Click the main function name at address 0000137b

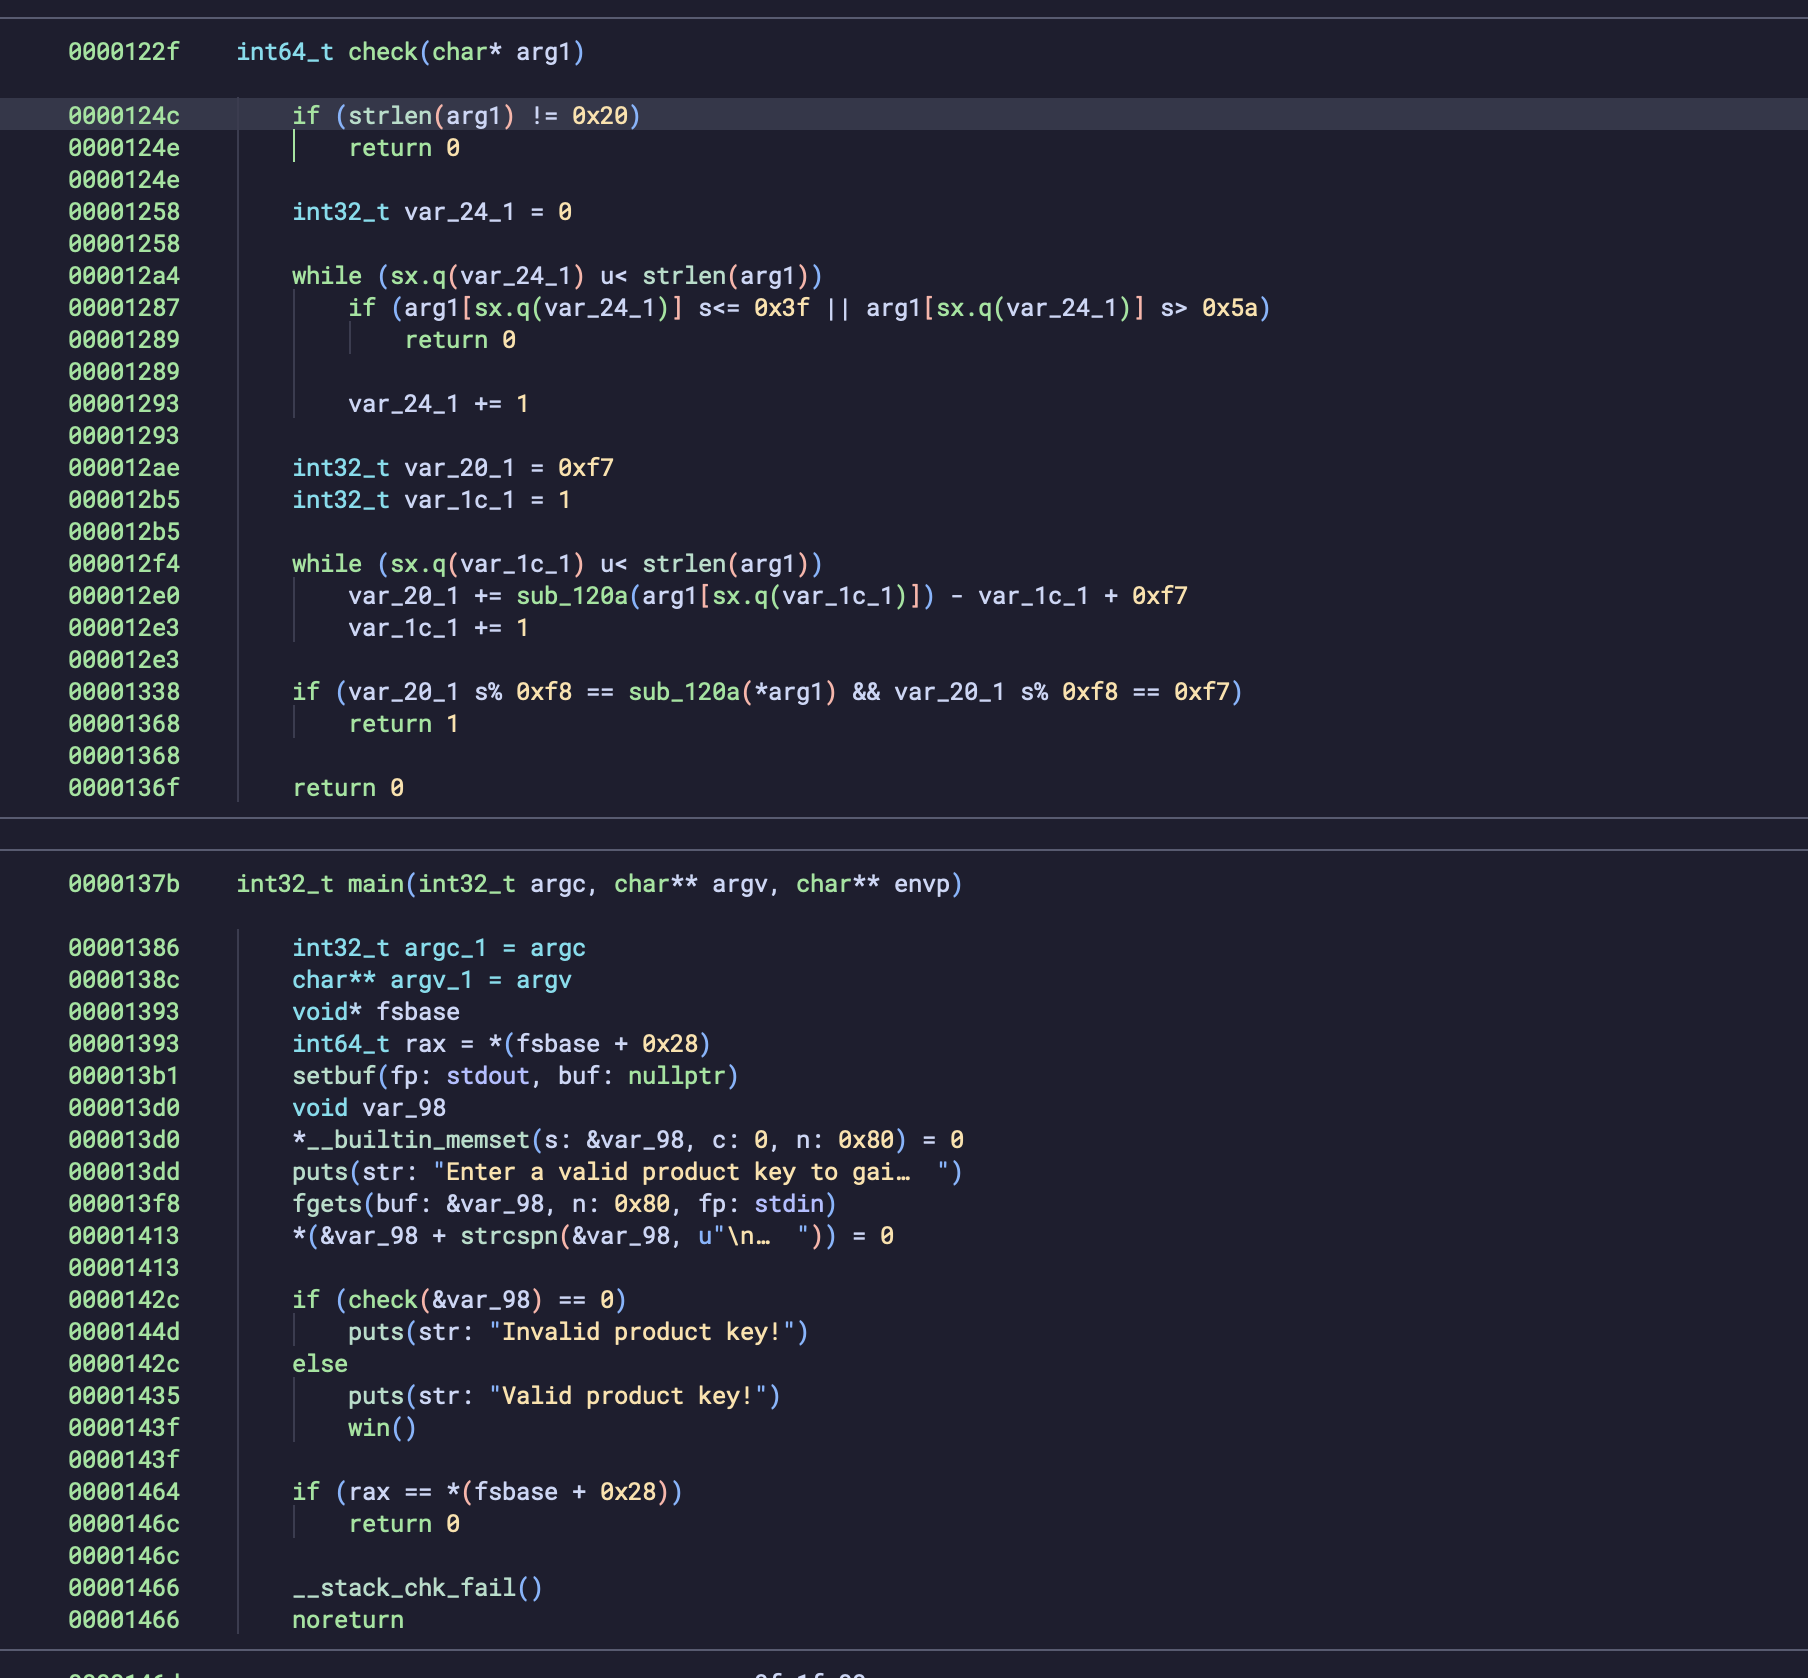click(378, 883)
